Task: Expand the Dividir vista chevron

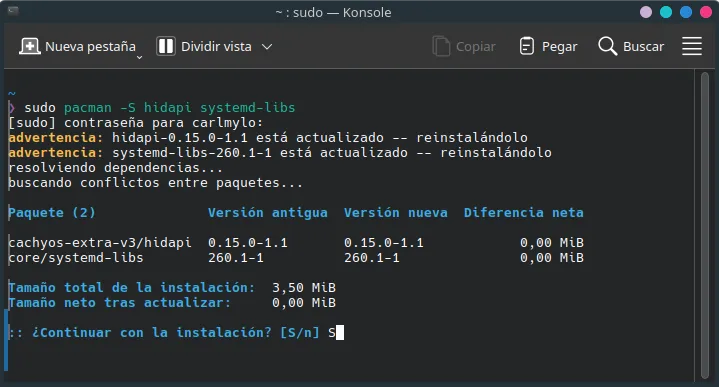Action: click(x=267, y=46)
